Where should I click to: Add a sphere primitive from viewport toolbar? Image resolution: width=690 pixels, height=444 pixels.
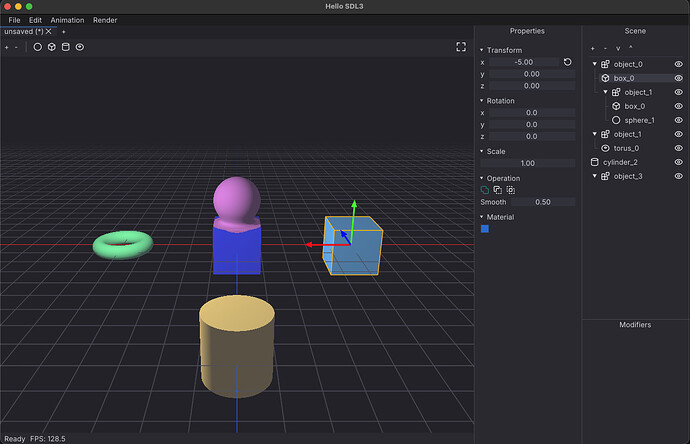click(38, 47)
